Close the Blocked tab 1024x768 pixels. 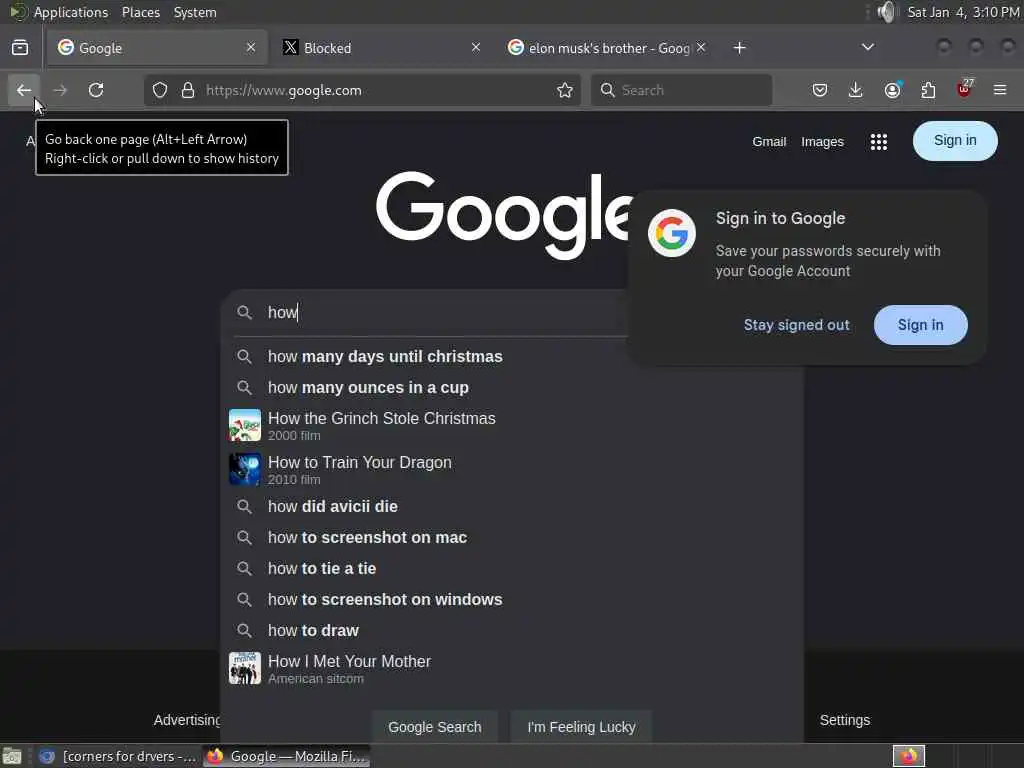476,47
